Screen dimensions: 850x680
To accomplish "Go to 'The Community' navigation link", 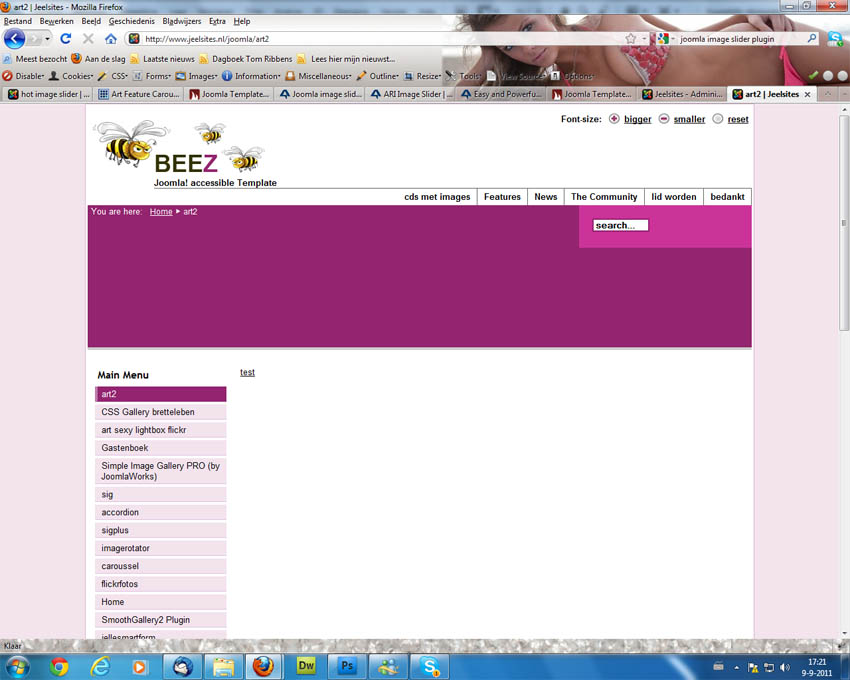I will tap(604, 197).
